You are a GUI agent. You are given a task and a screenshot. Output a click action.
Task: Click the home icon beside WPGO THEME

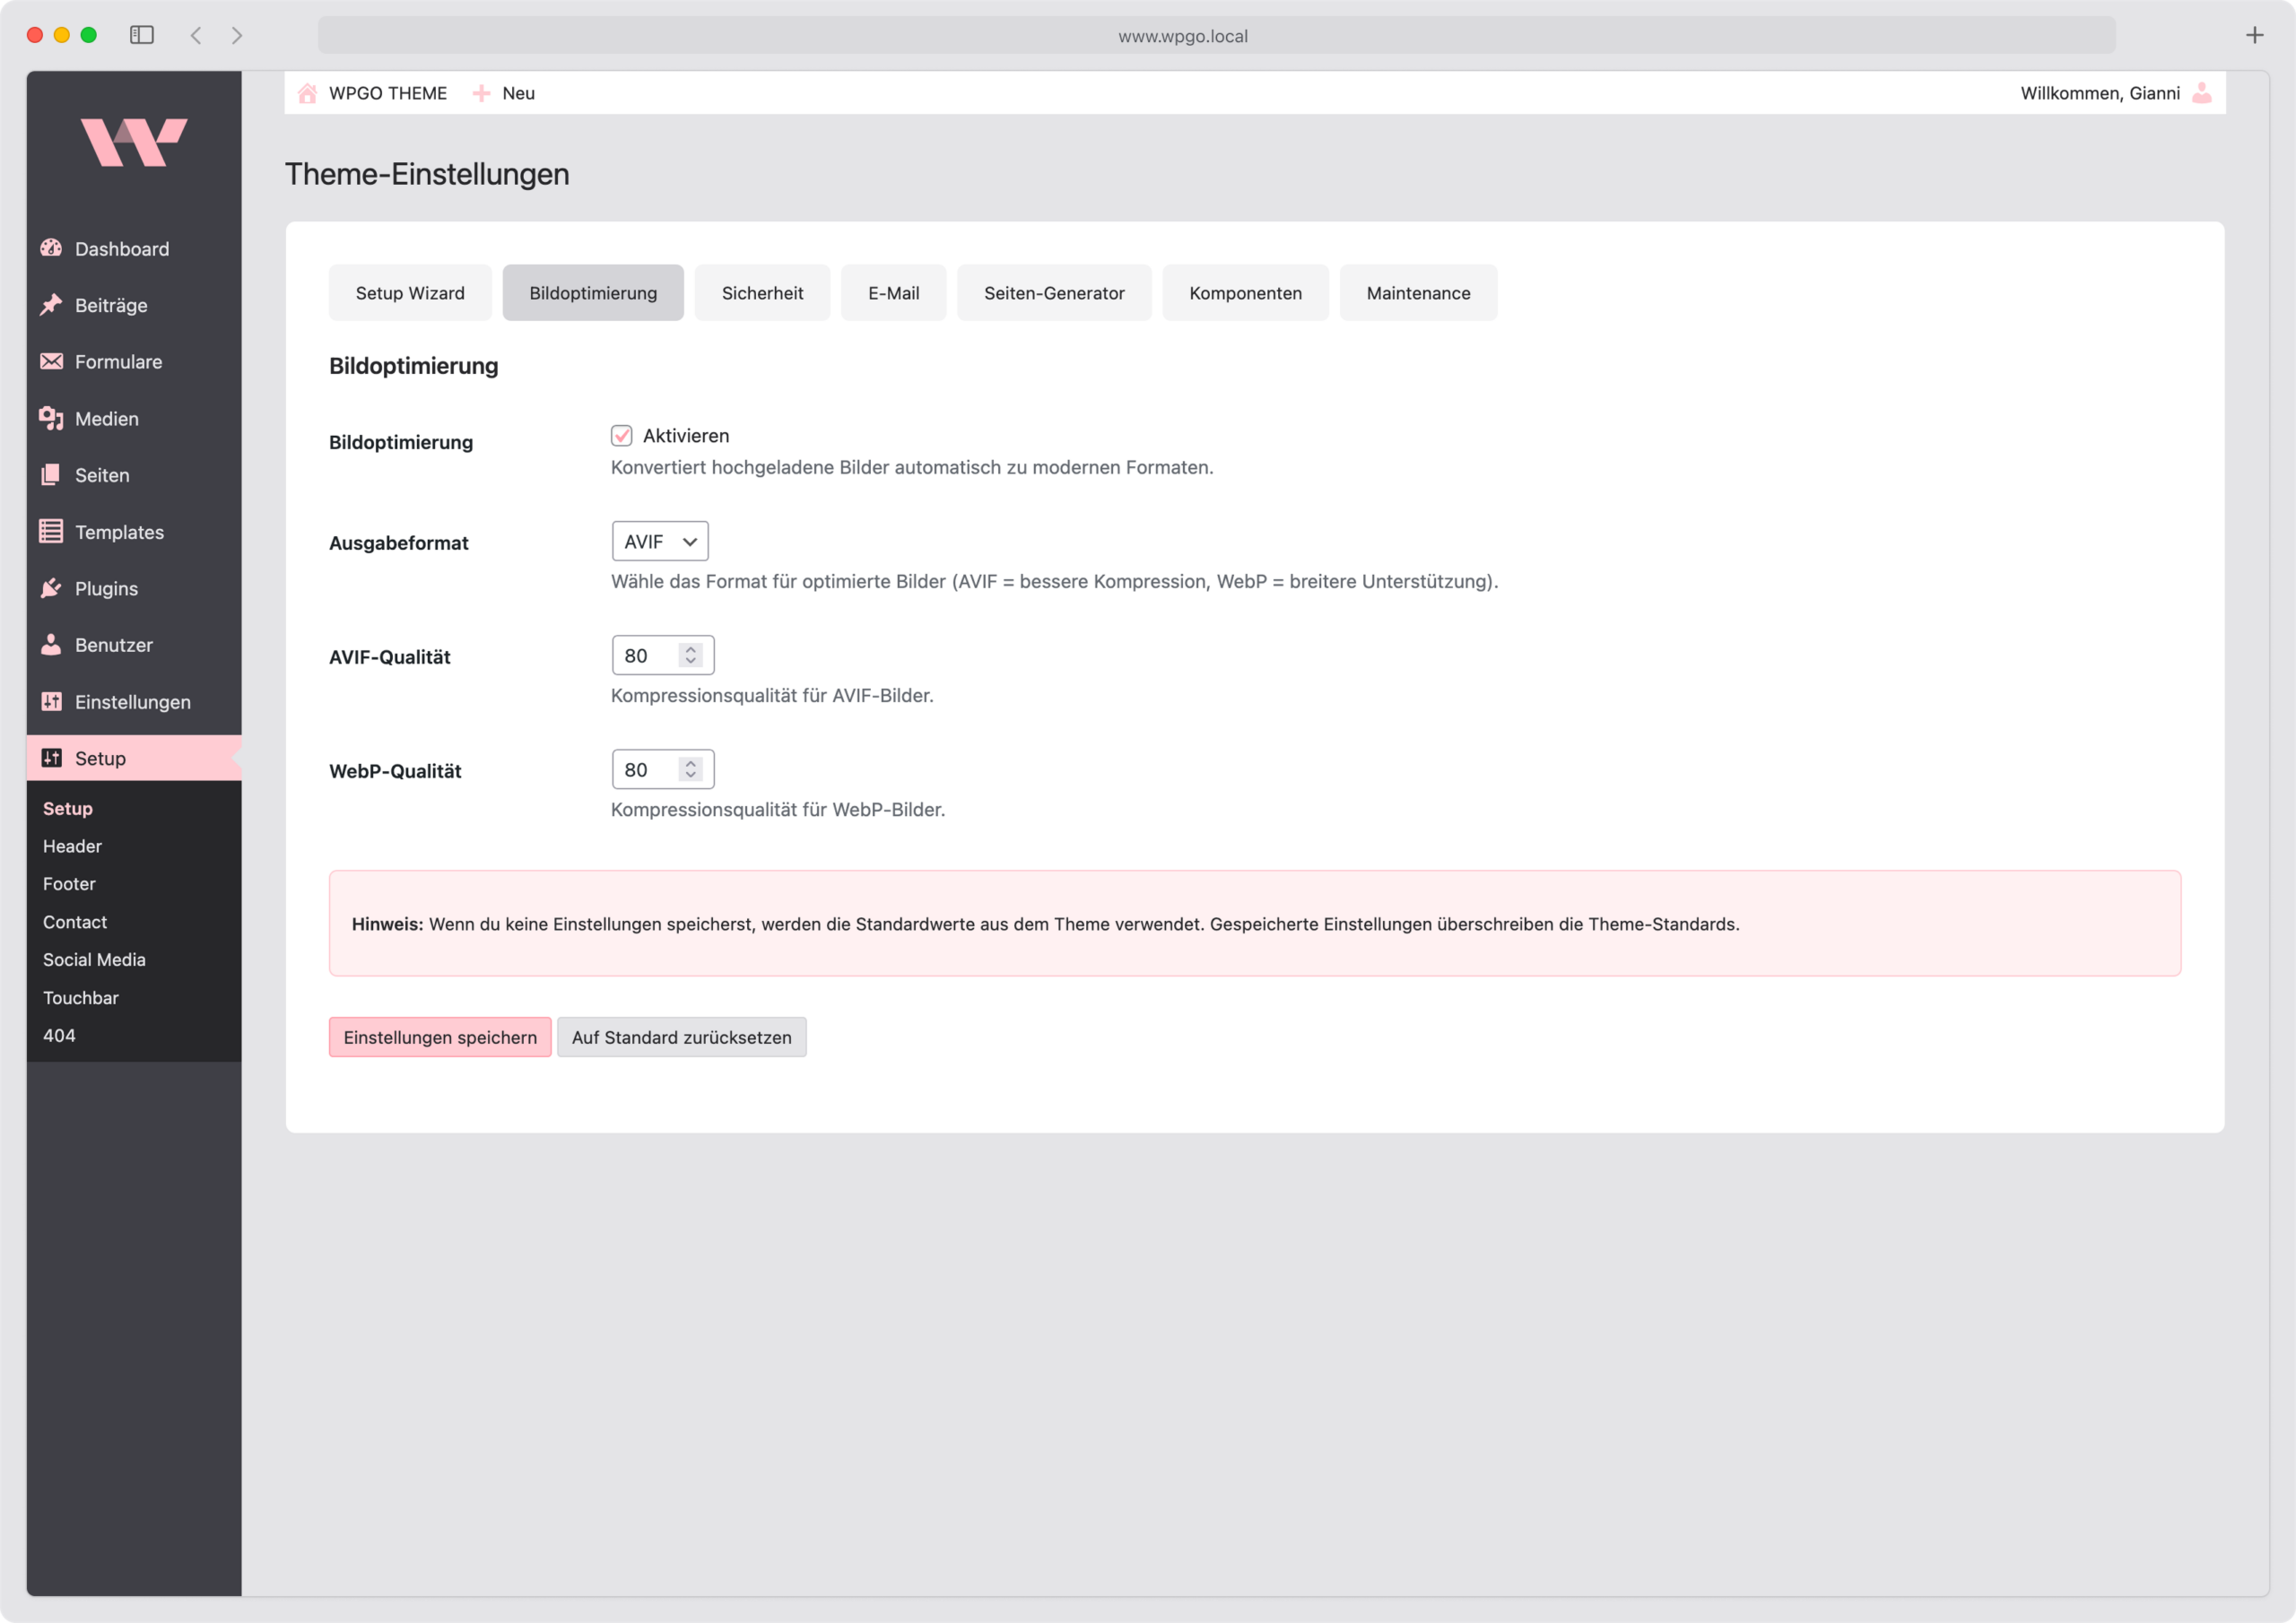pos(308,93)
